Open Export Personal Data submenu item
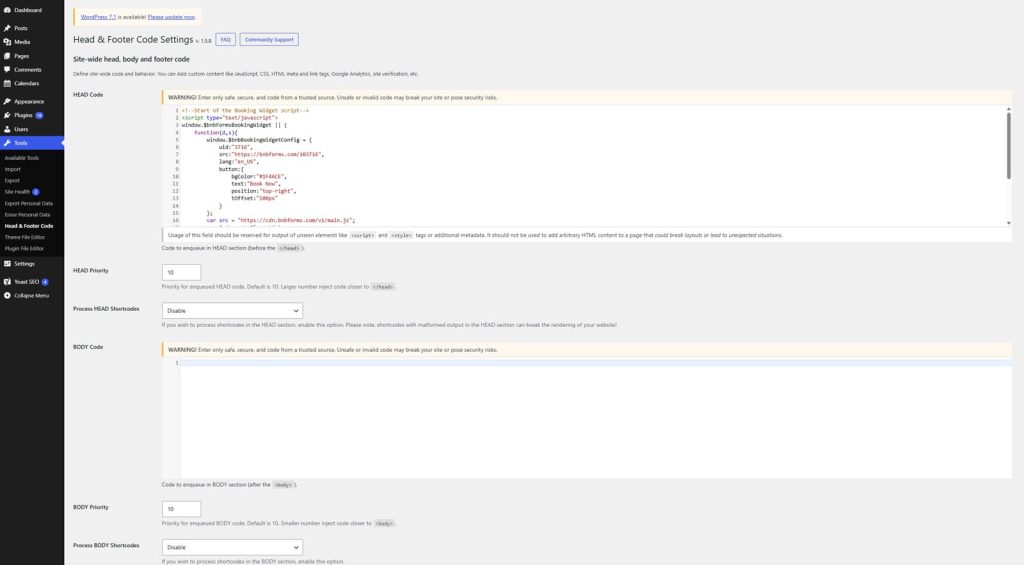This screenshot has width=1024, height=565. pos(29,203)
